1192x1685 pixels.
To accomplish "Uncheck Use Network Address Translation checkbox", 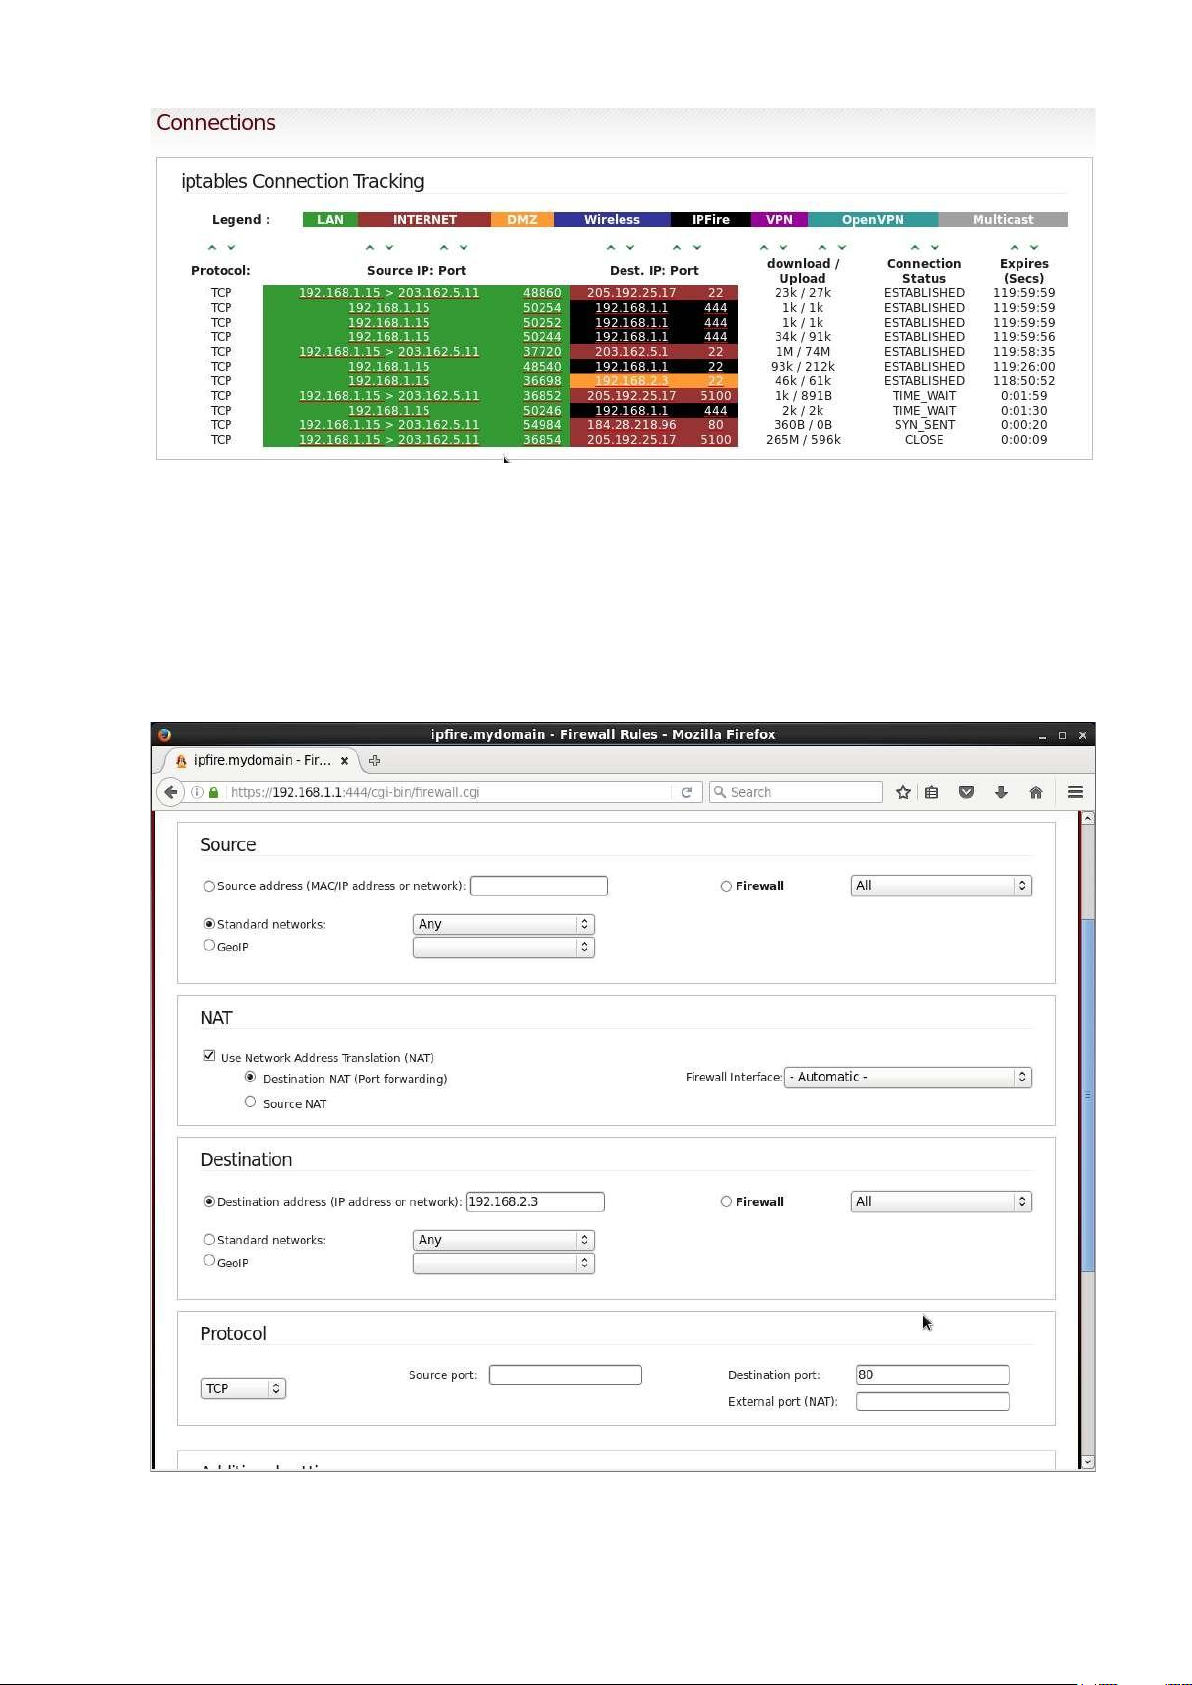I will click(x=209, y=1056).
